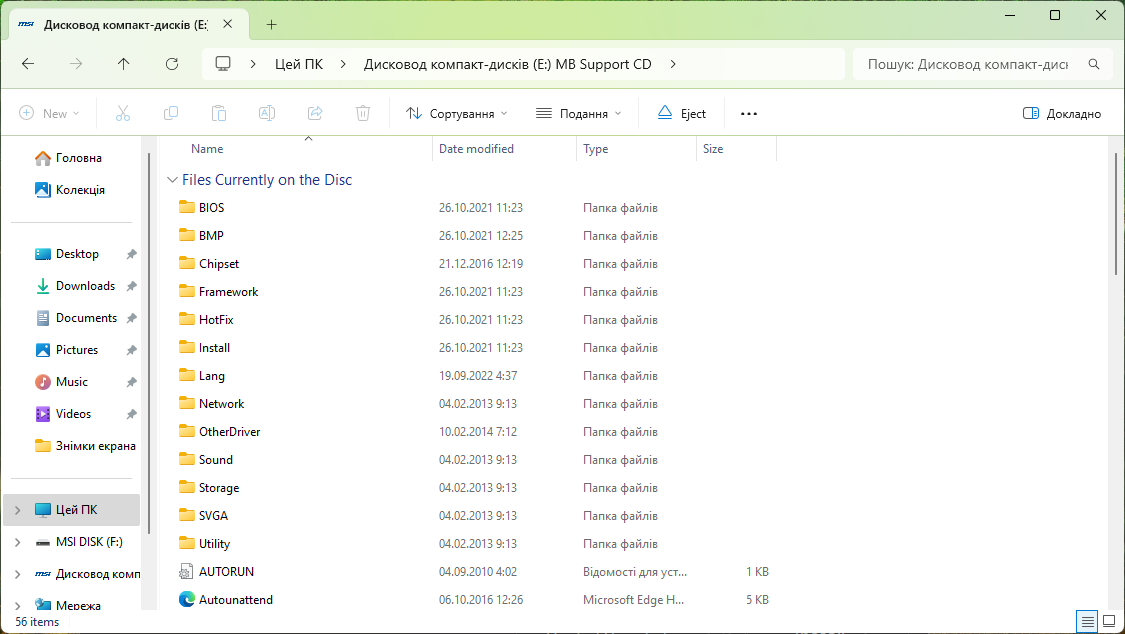1125x634 pixels.
Task: Refresh the current folder view
Action: [x=172, y=64]
